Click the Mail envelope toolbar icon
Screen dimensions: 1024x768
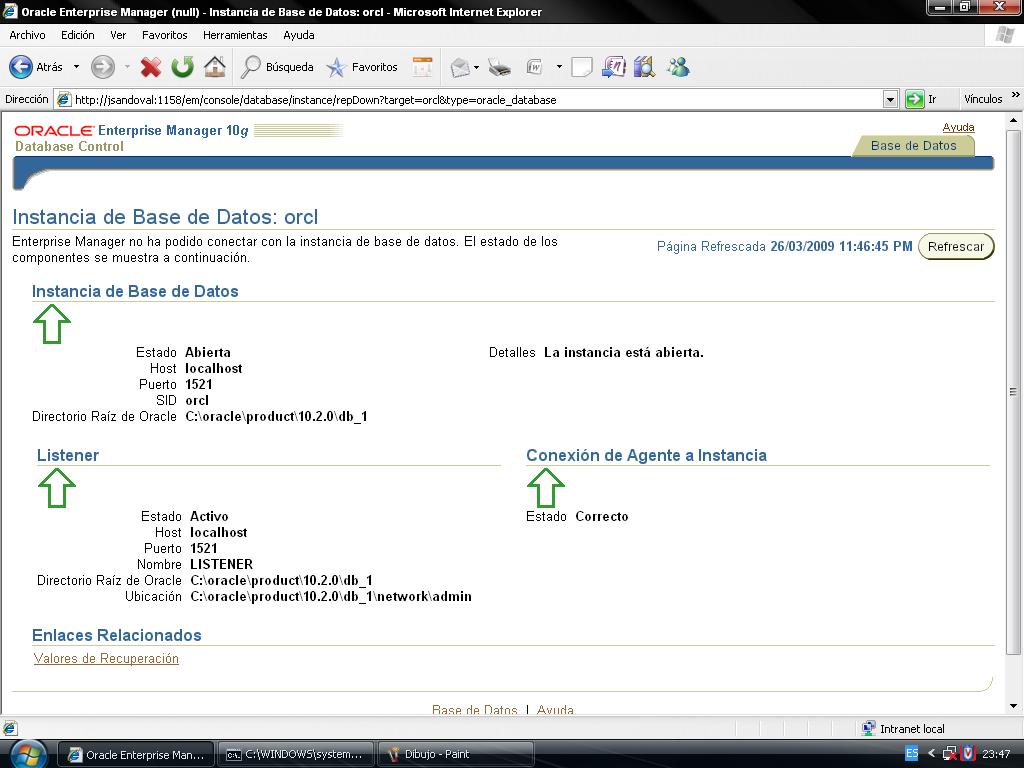click(460, 67)
